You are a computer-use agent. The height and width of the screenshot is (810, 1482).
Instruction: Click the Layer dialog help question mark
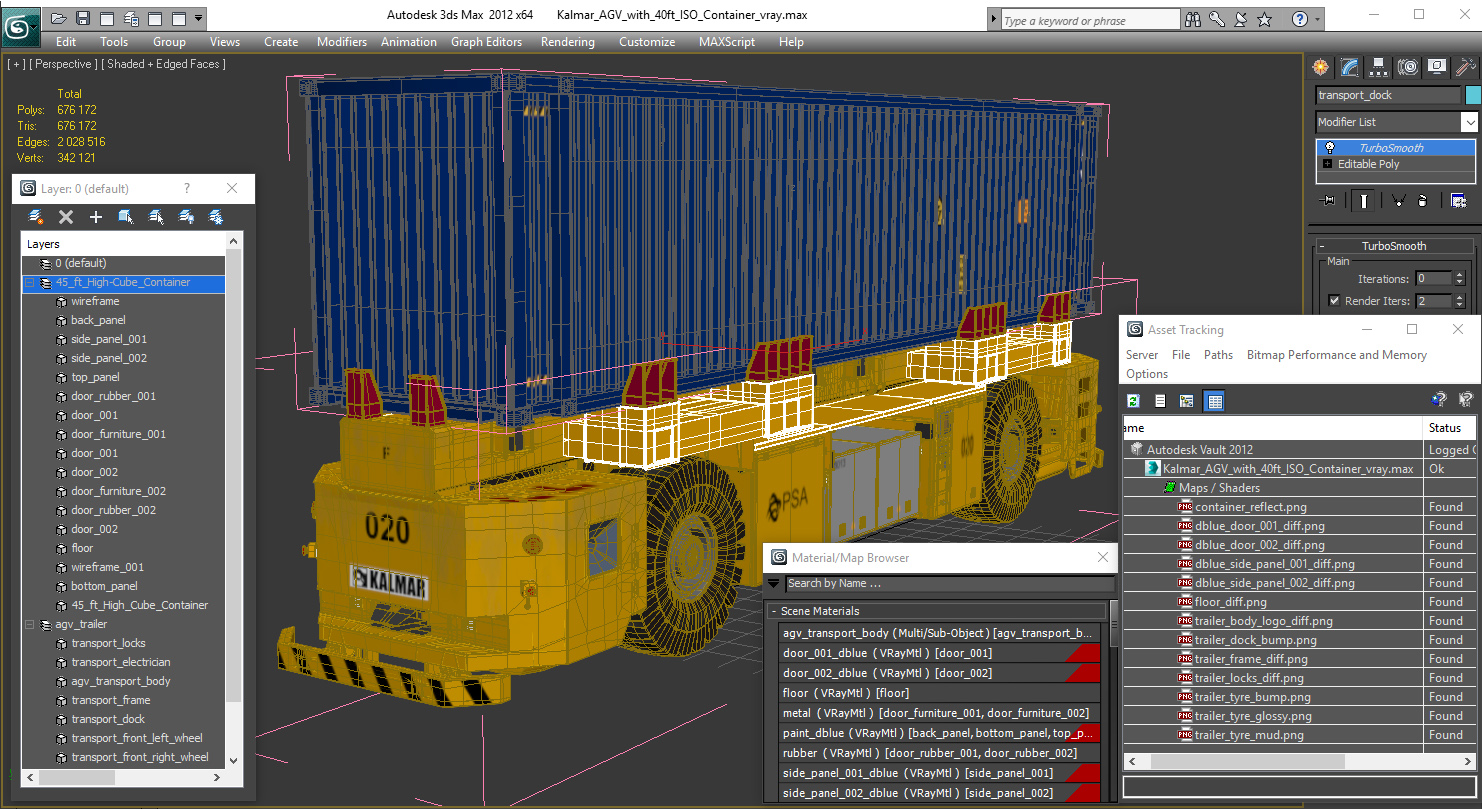coord(186,188)
